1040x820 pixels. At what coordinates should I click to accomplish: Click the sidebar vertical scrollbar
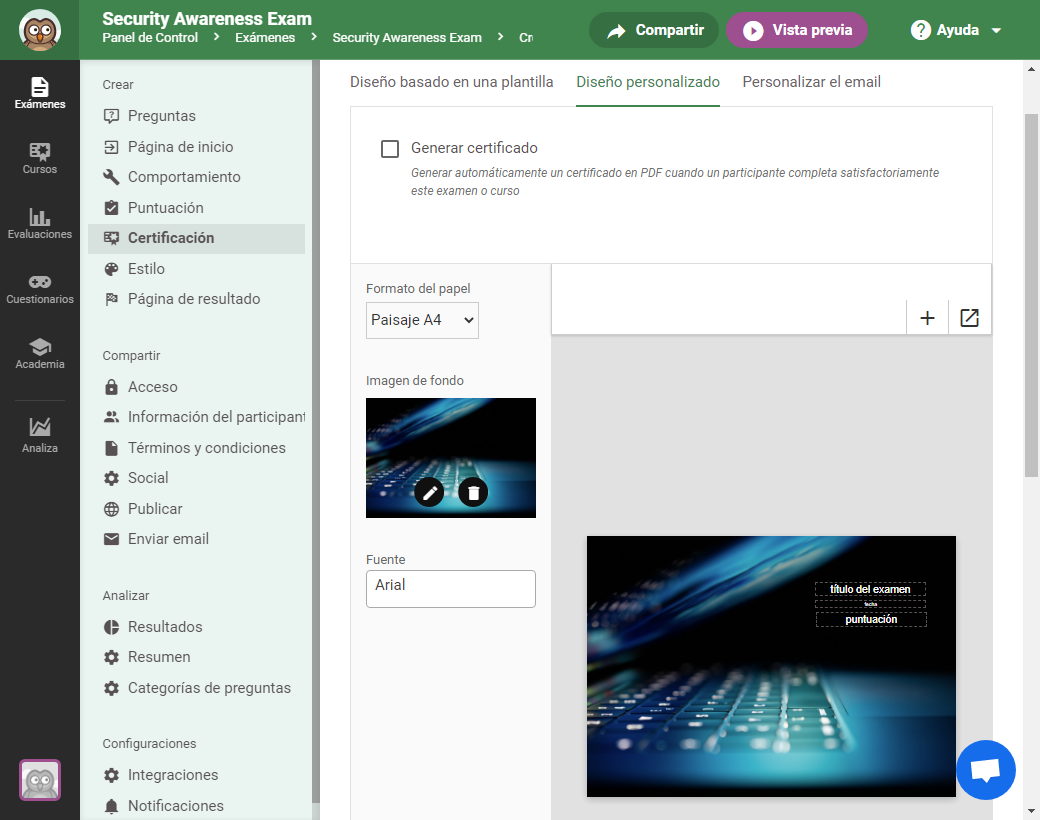(316, 431)
